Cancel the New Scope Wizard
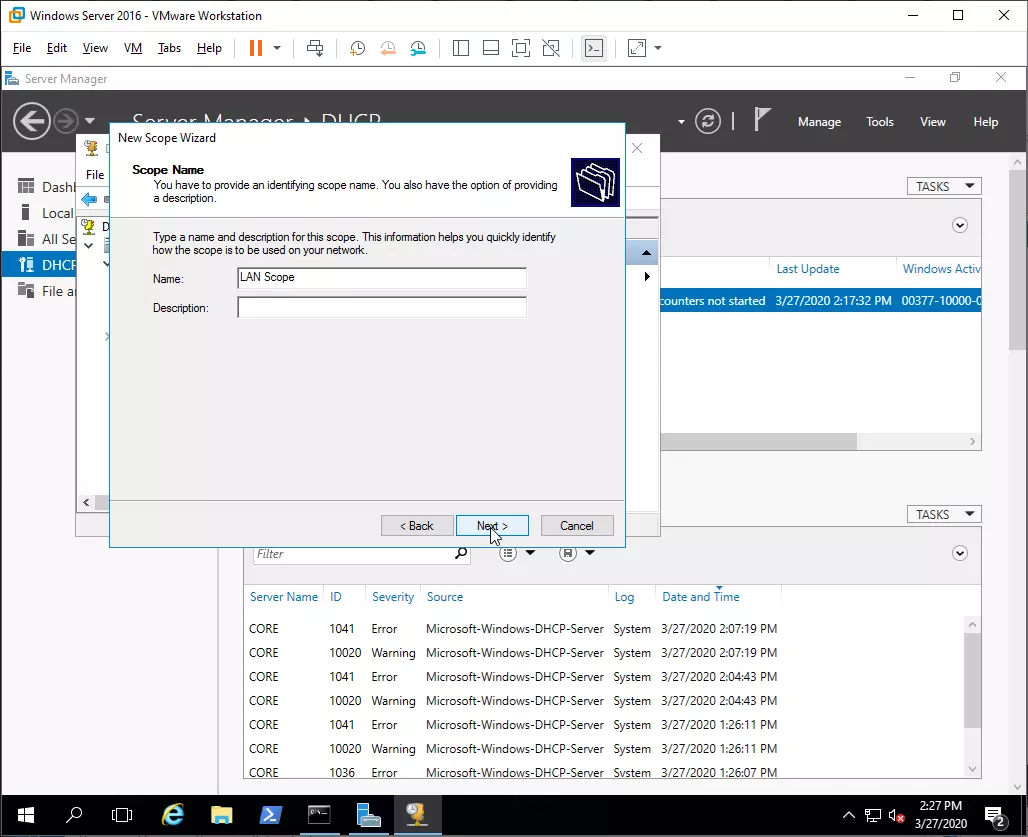 click(x=577, y=526)
